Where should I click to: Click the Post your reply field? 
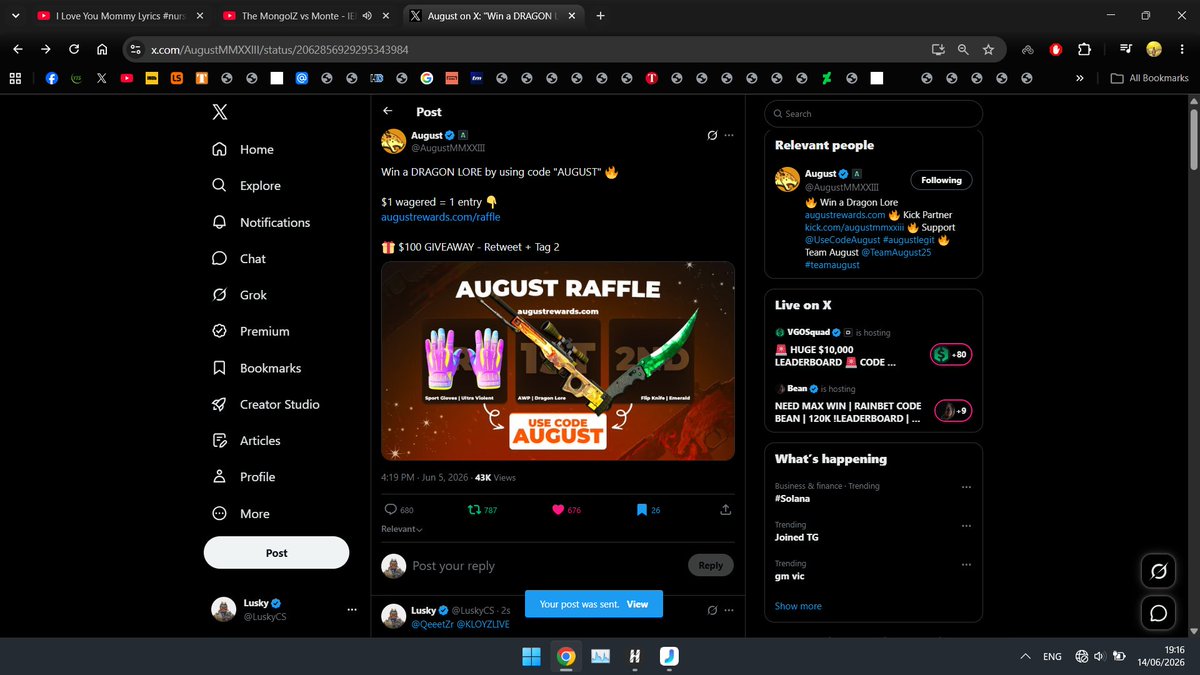pos(545,565)
